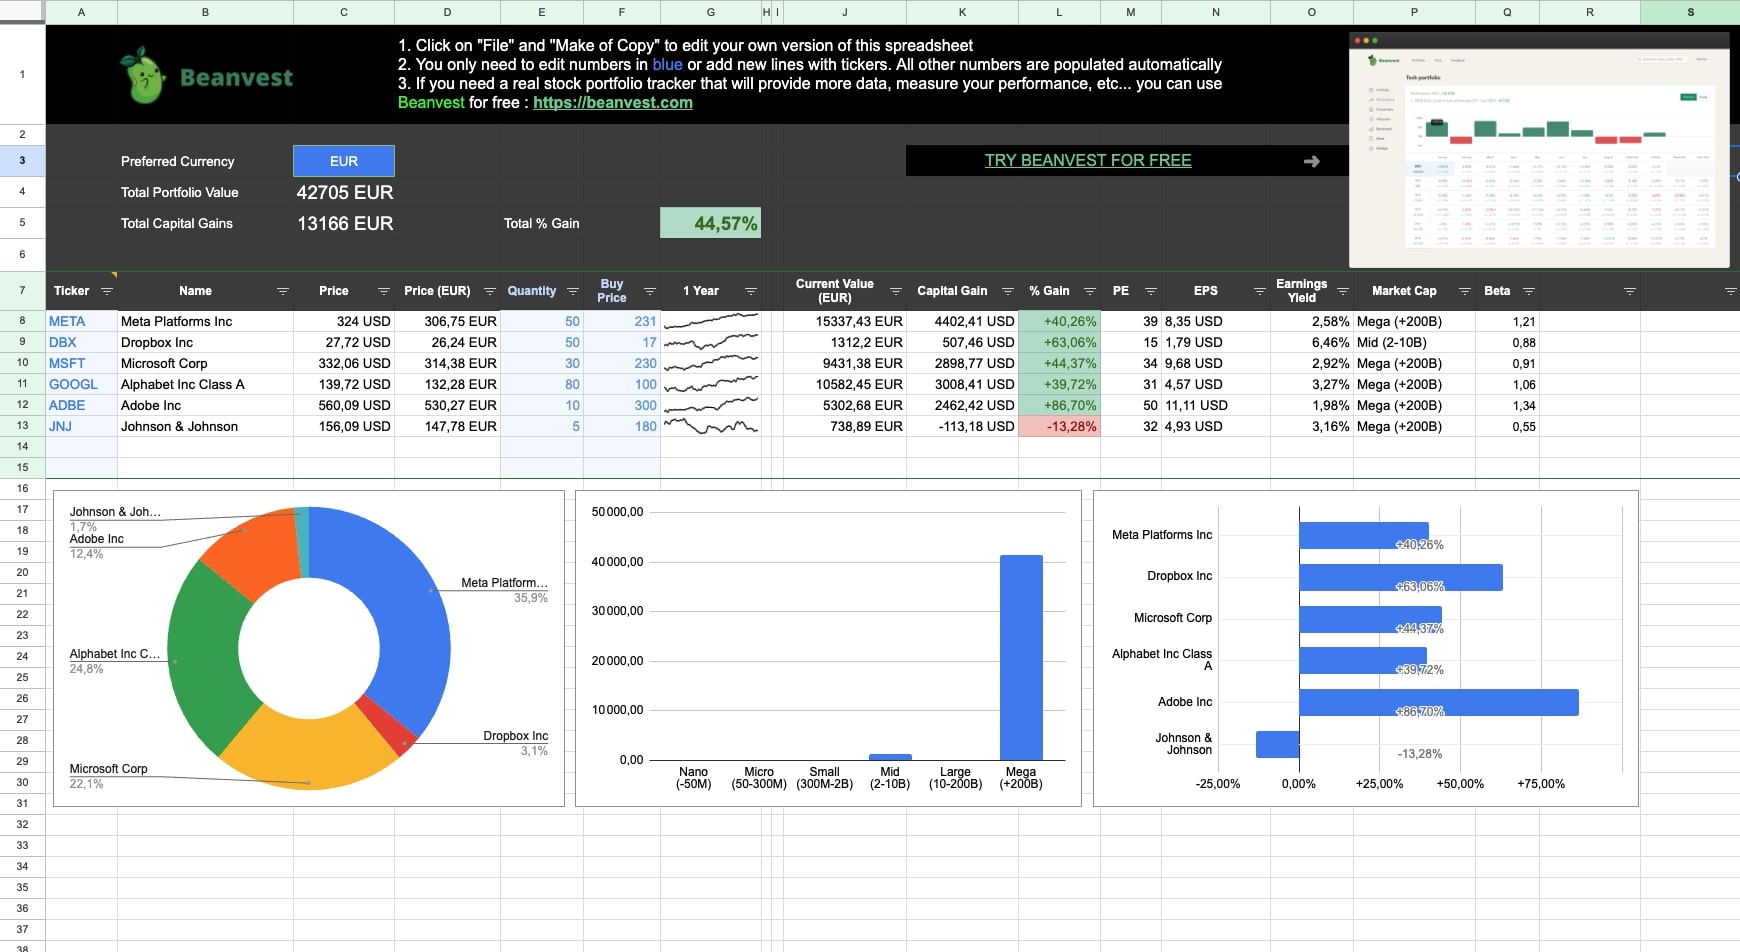1740x952 pixels.
Task: Select Adobe buy price 300 cell
Action: pyautogui.click(x=622, y=405)
